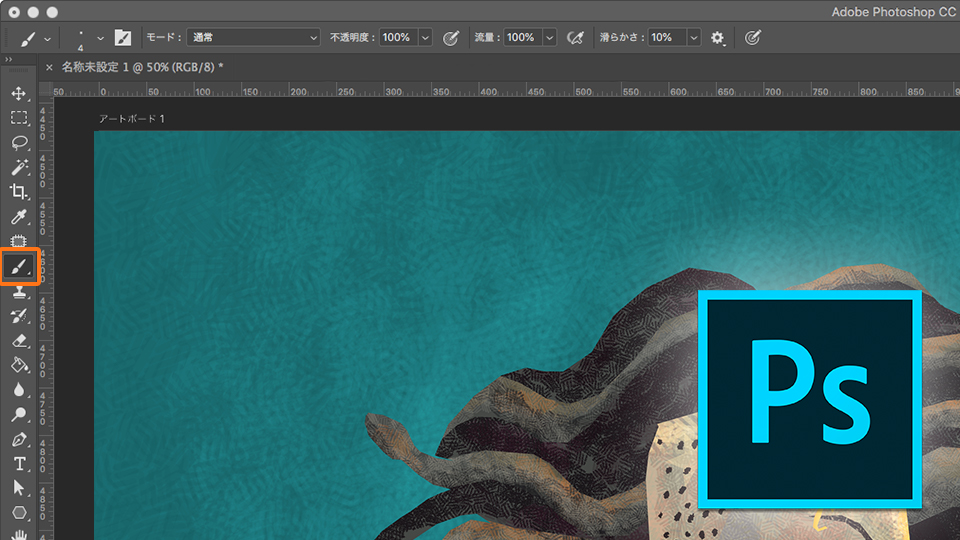Close the 名称未設定 1 document tab
960x540 pixels.
coord(49,67)
